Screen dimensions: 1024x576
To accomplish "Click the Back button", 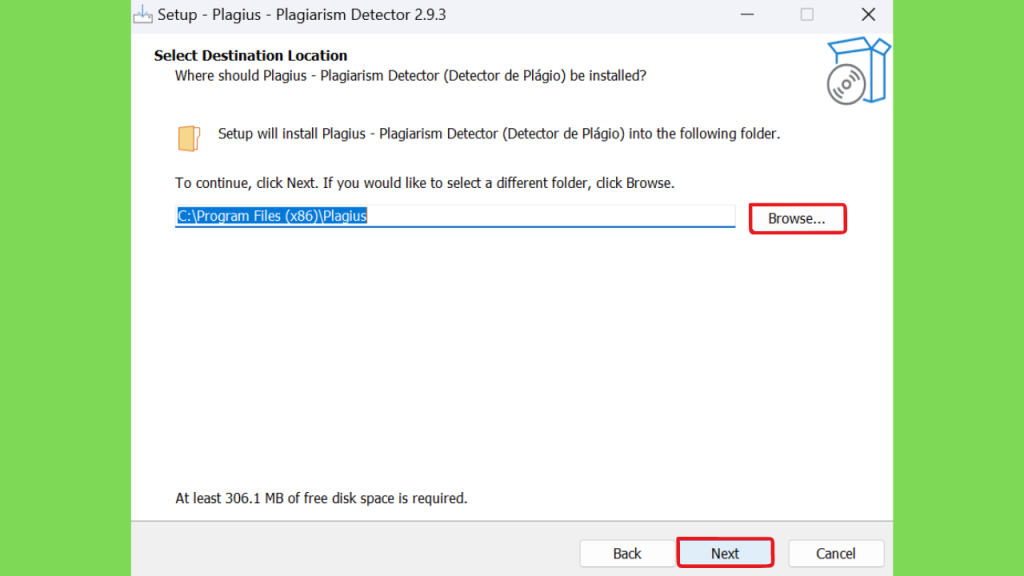I will 627,553.
